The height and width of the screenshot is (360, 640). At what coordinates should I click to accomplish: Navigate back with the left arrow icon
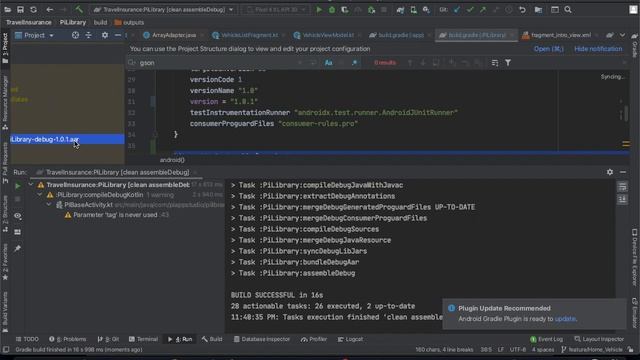(x=49, y=9)
